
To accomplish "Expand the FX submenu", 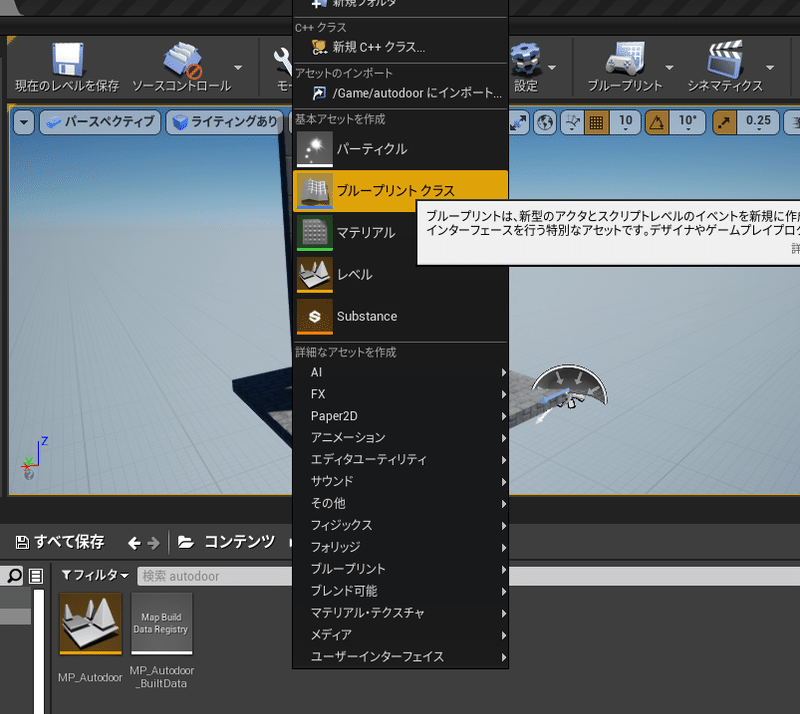I will (x=401, y=394).
